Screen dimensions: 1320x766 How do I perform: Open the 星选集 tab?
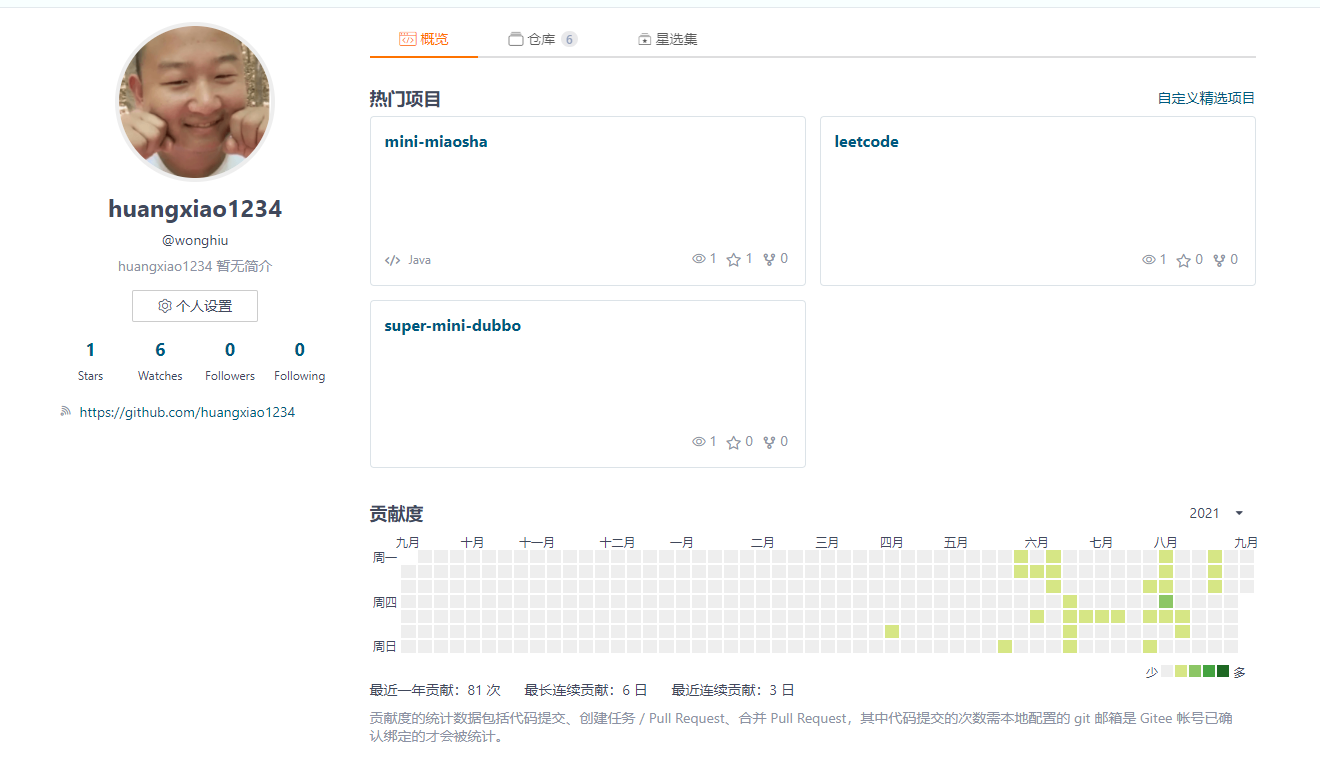[667, 39]
